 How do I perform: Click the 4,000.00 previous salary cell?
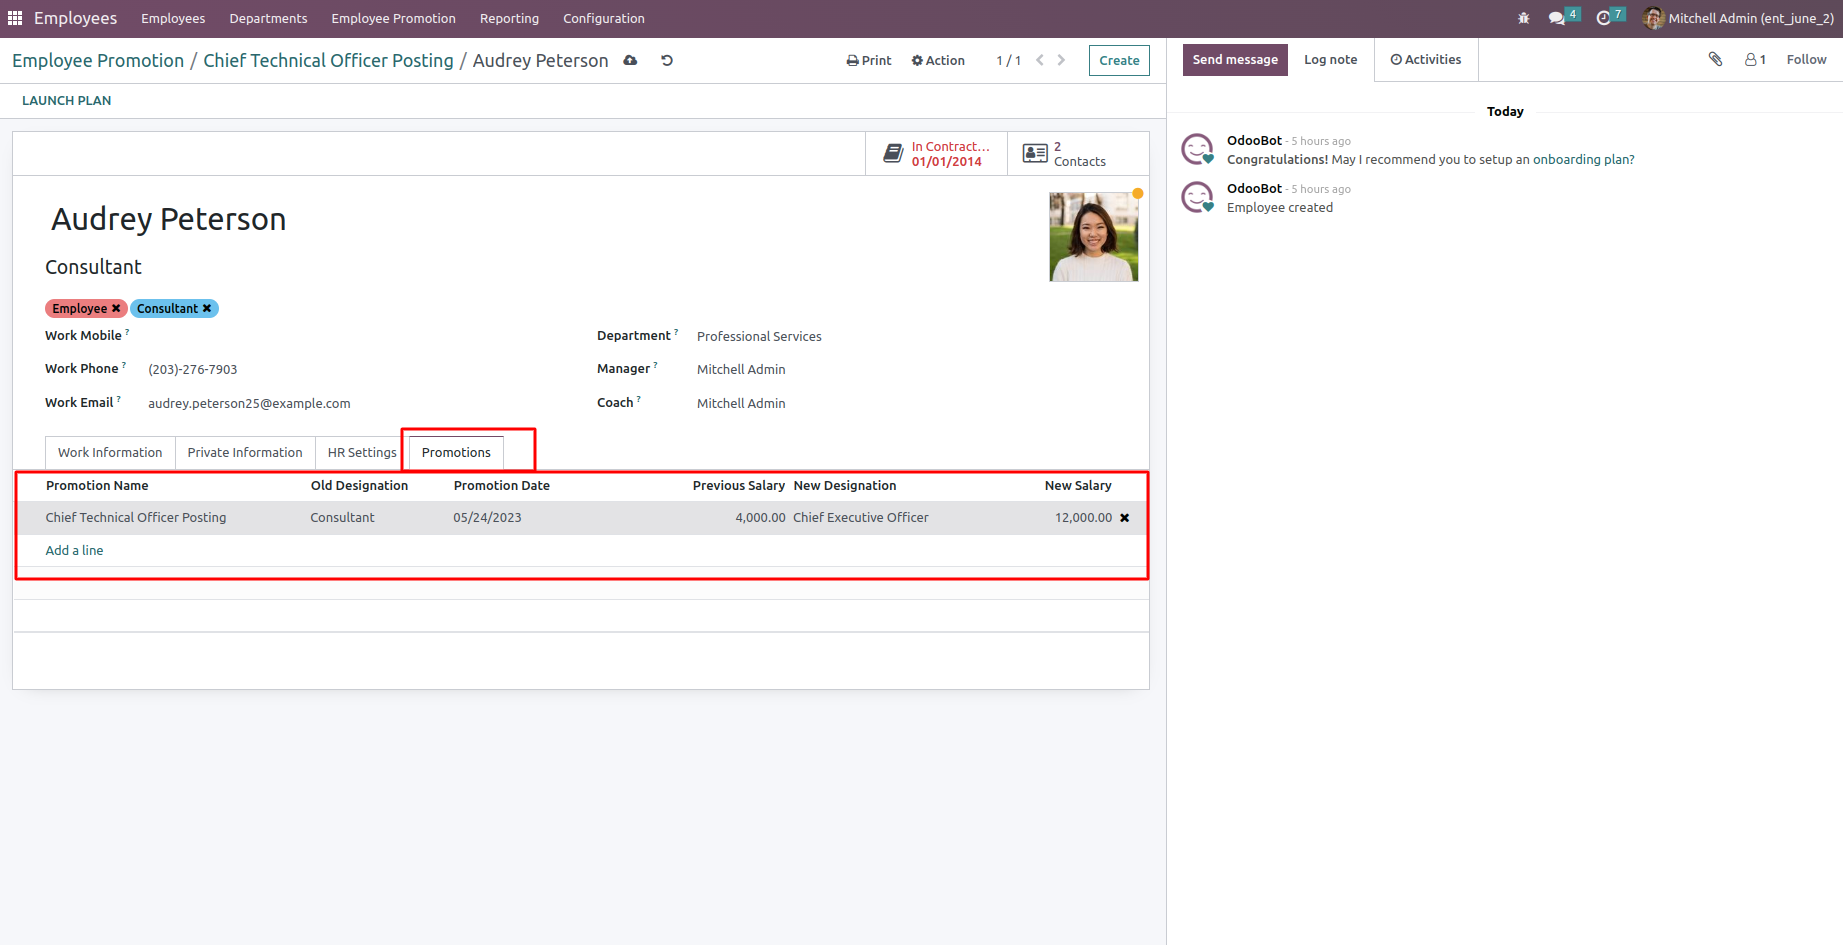760,518
